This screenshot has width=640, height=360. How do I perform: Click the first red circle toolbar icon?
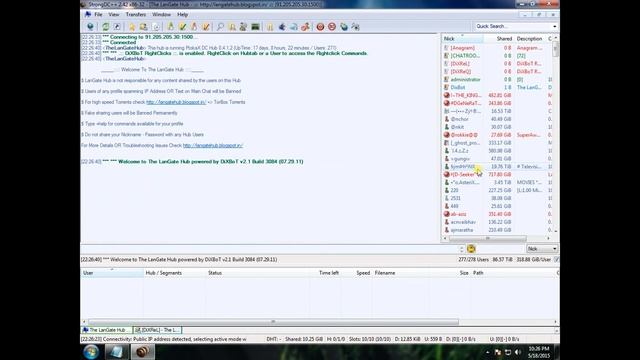pos(320,27)
